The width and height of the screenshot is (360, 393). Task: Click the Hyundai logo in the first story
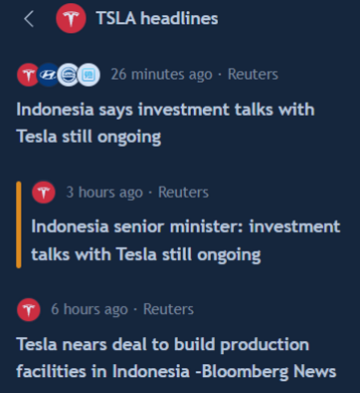pyautogui.click(x=48, y=75)
